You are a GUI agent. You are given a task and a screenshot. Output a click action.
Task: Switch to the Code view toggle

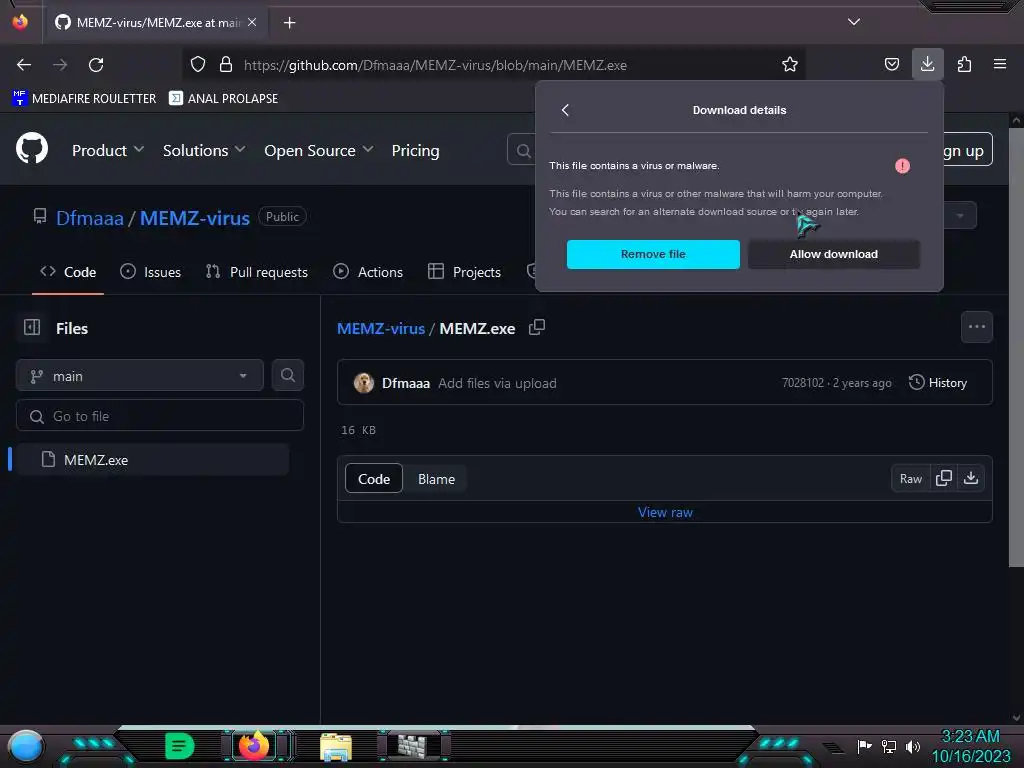[374, 479]
